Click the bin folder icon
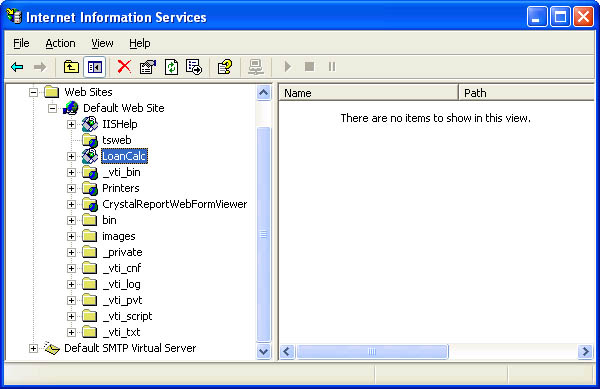600x389 pixels. click(90, 220)
